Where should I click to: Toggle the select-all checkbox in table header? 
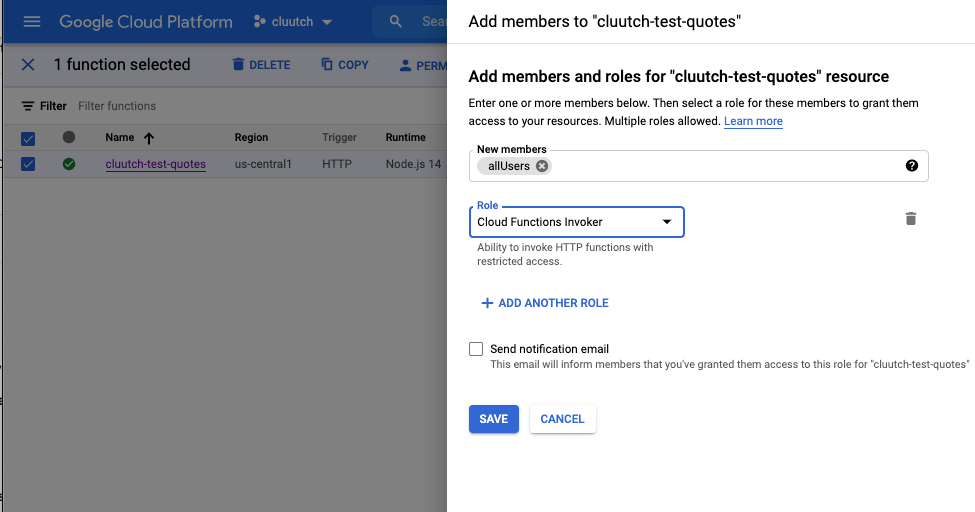point(28,138)
